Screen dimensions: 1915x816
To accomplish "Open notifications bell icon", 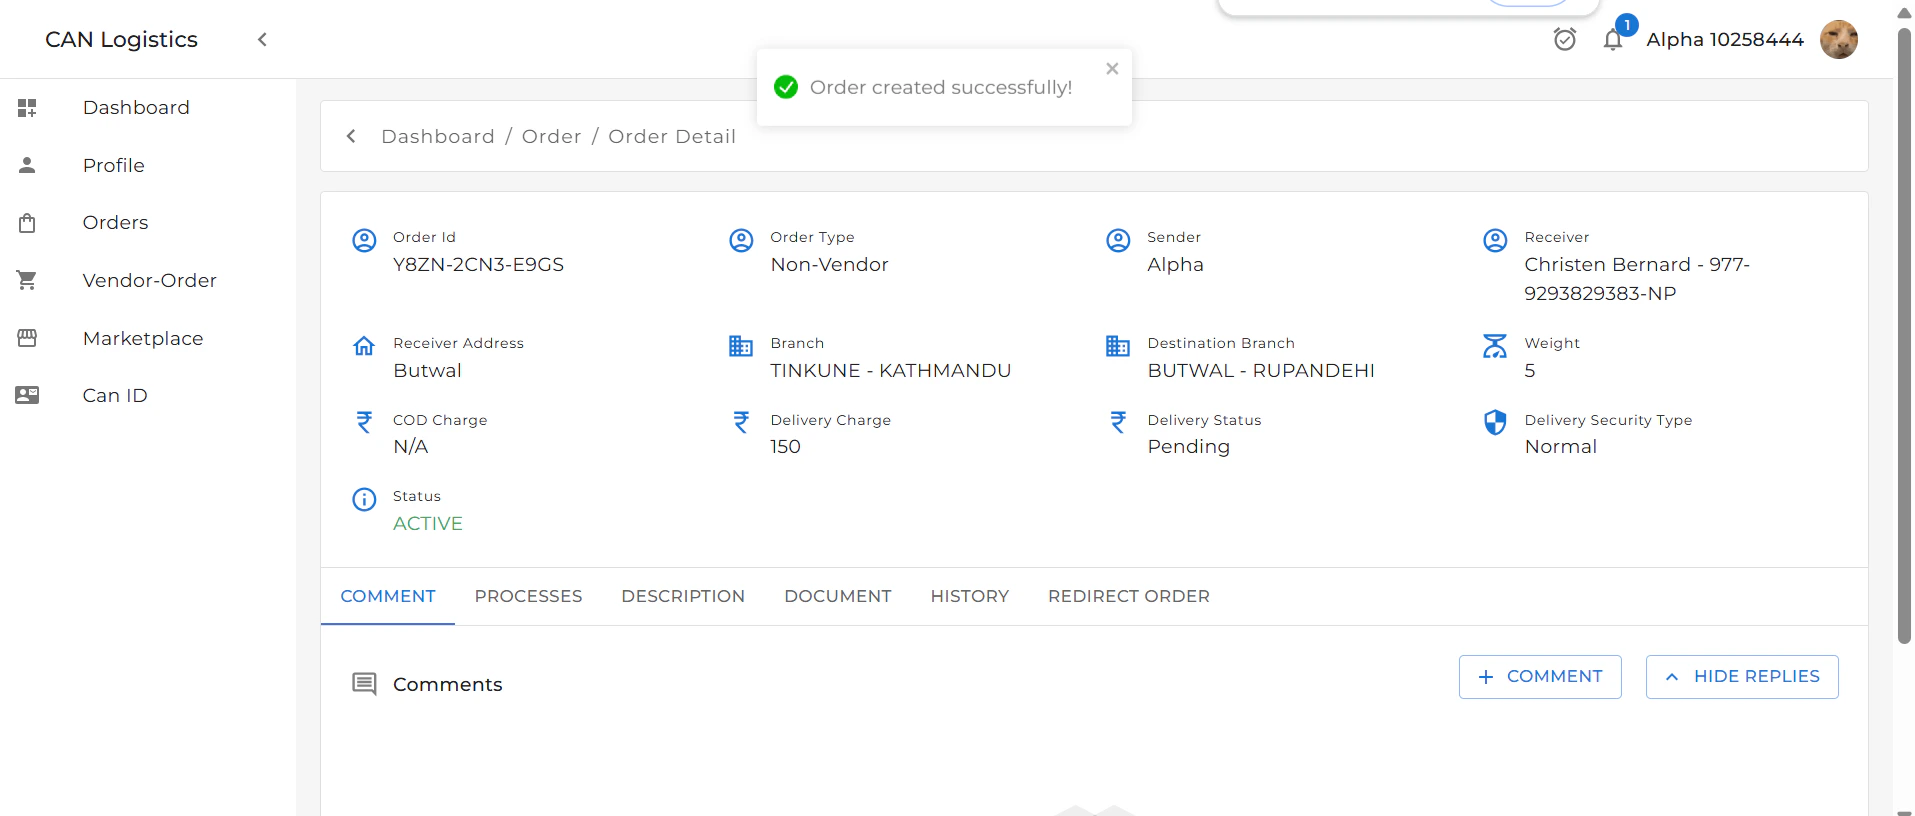I will point(1613,40).
